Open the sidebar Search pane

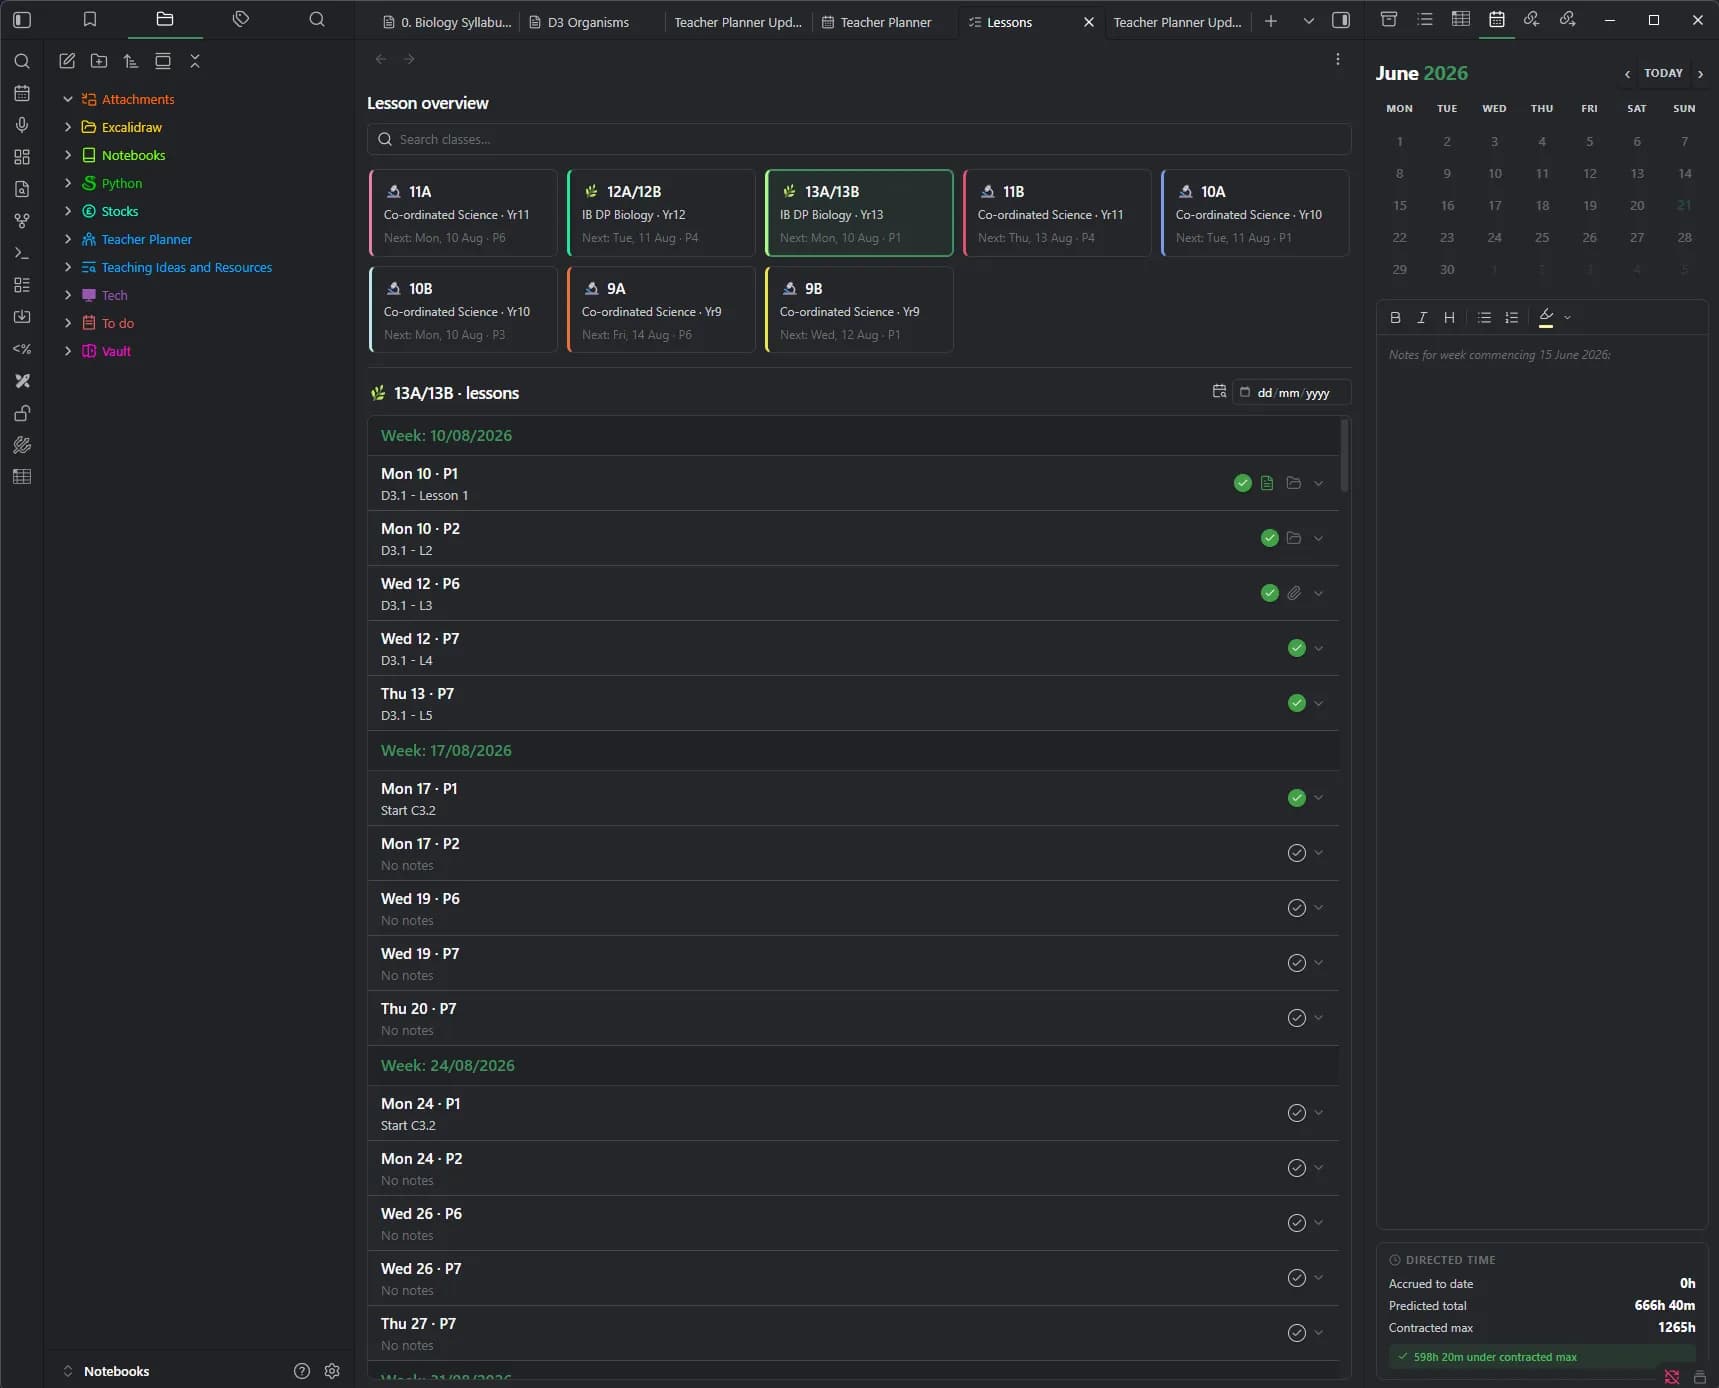tap(317, 19)
